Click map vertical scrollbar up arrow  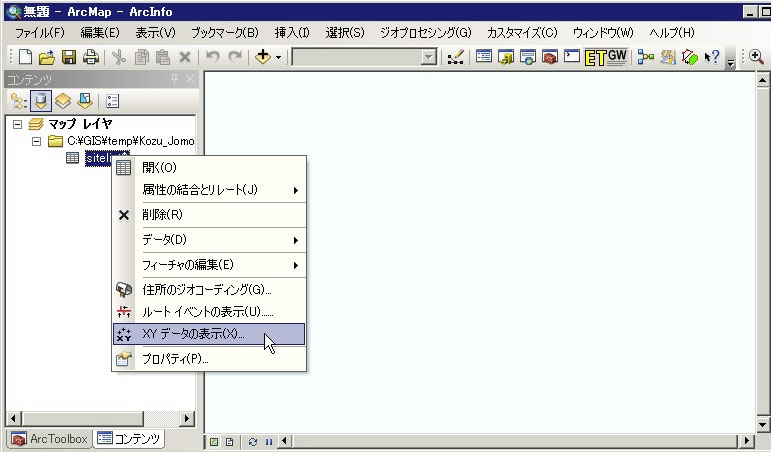762,80
